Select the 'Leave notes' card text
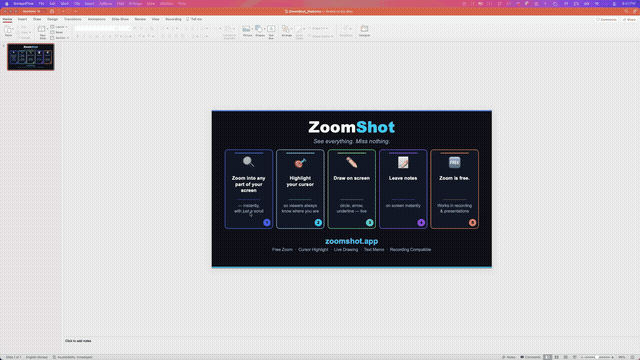 pyautogui.click(x=403, y=178)
